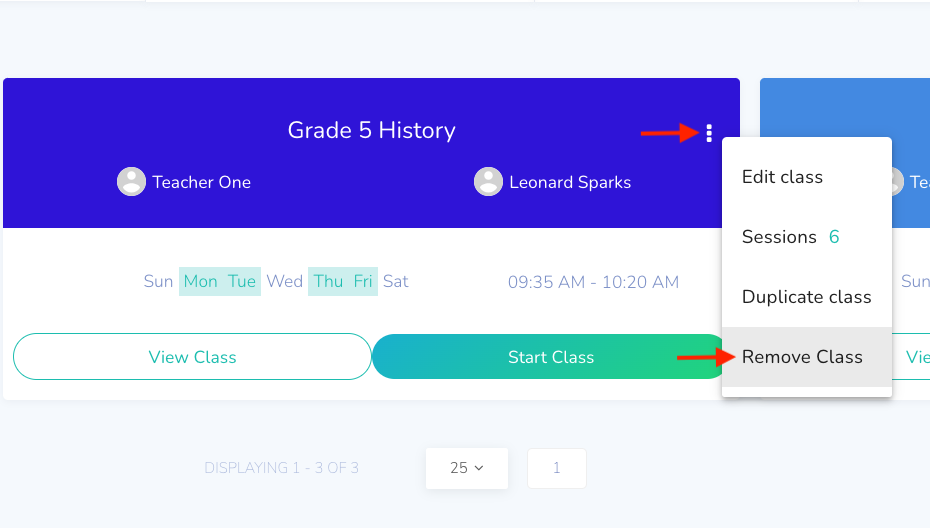Click Teacher One's avatar icon
The height and width of the screenshot is (528, 930).
tap(131, 182)
